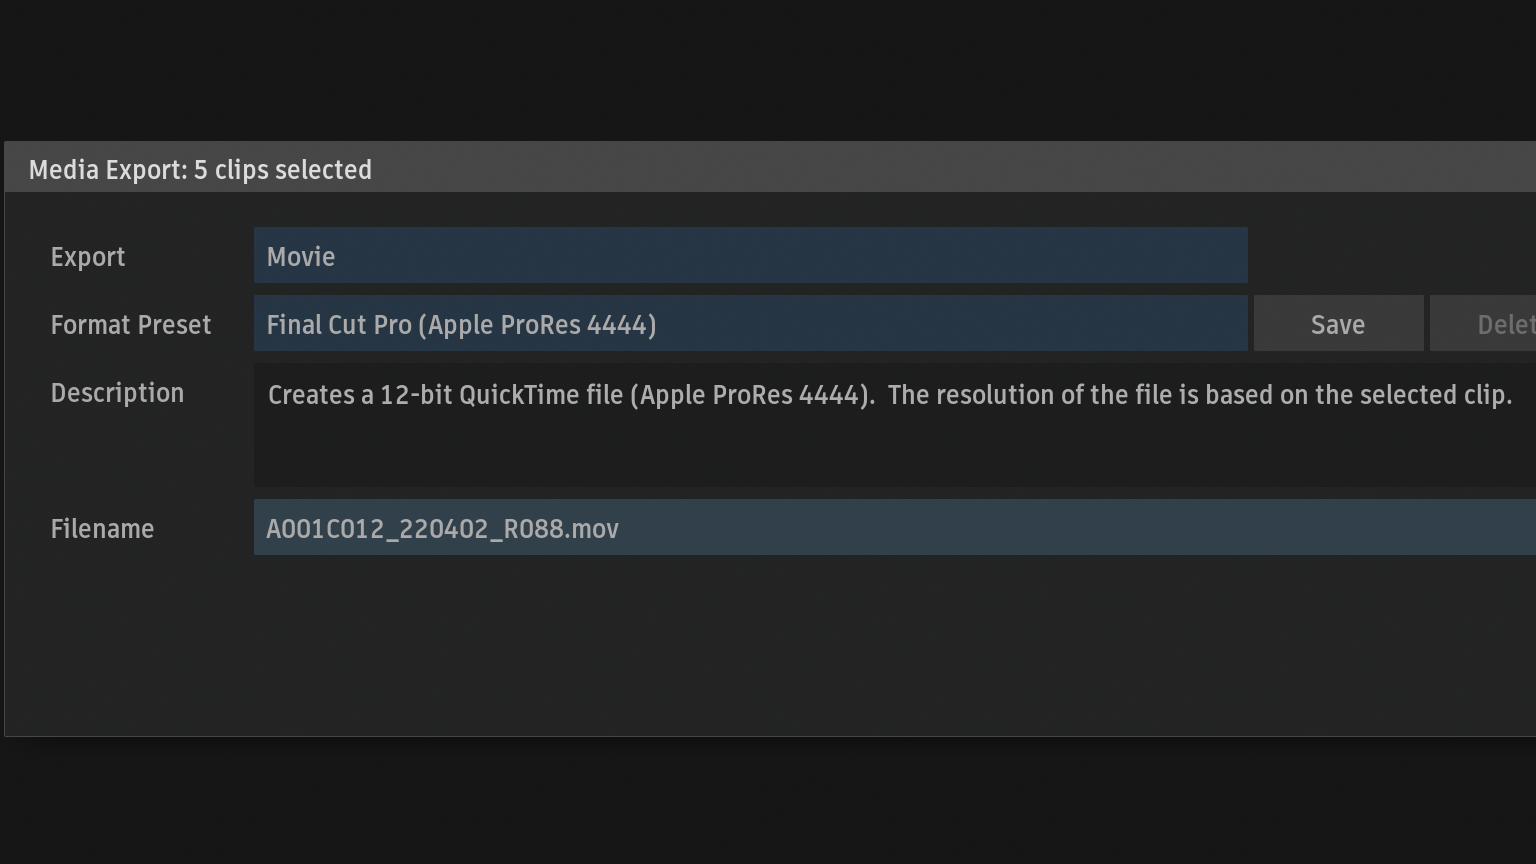Focus the Filename input field
The height and width of the screenshot is (864, 1536).
tap(894, 528)
